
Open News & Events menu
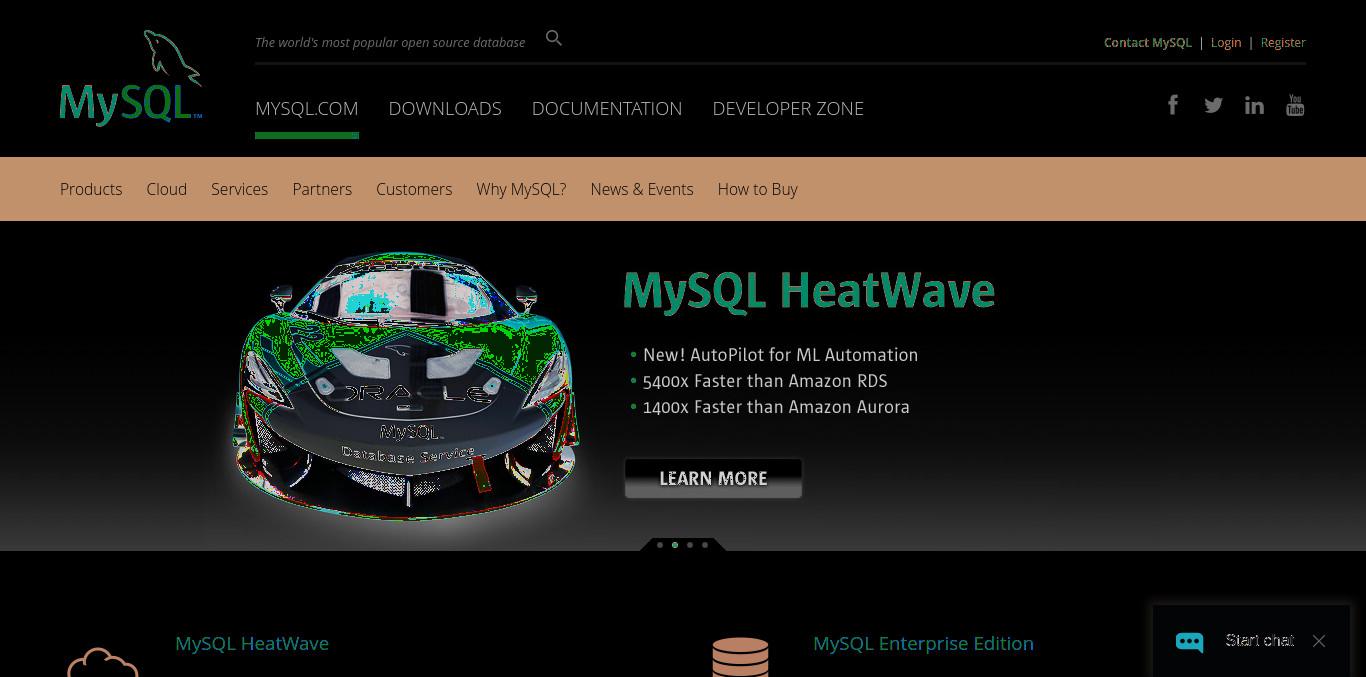point(642,189)
